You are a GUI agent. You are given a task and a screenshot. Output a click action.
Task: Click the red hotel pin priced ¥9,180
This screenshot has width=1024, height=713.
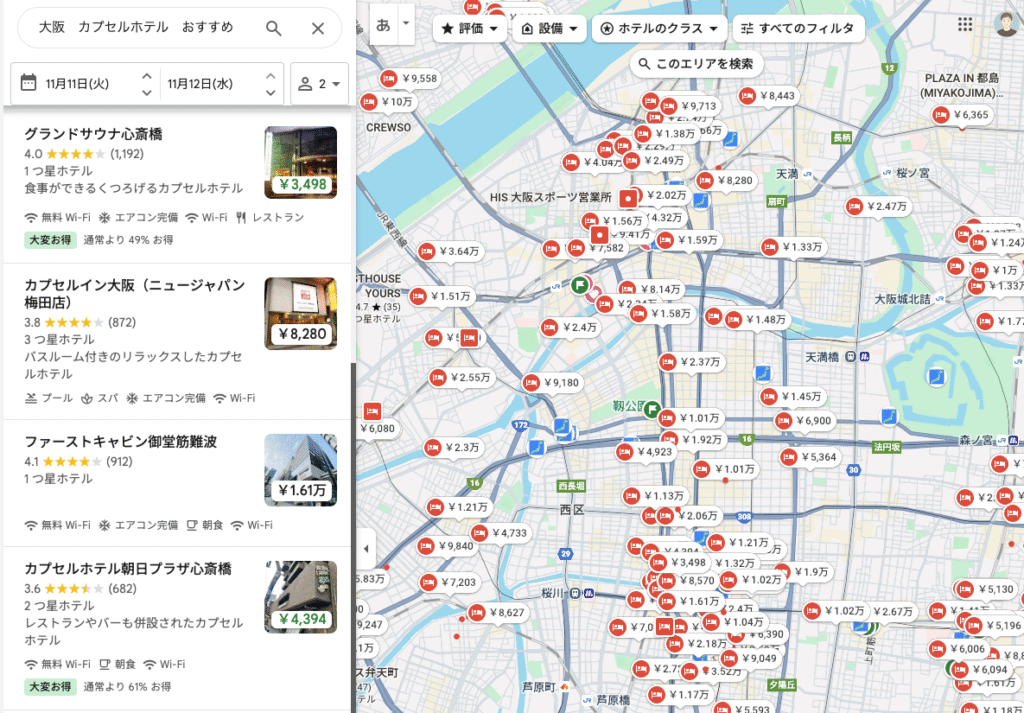(531, 381)
